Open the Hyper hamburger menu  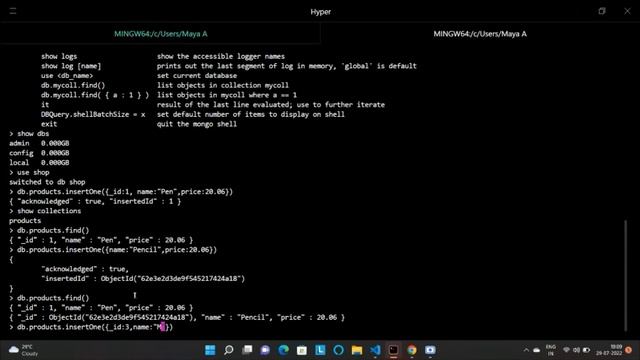tap(13, 11)
